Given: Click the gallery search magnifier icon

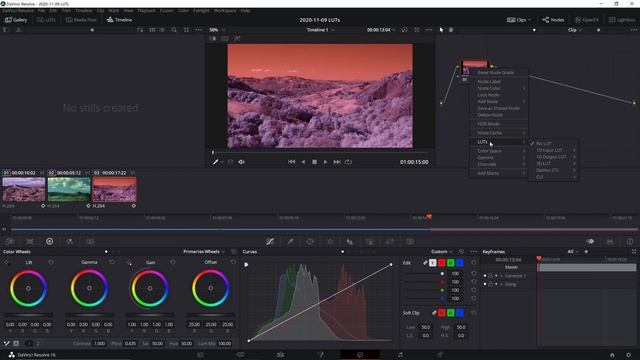Looking at the screenshot, I should click(x=174, y=30).
